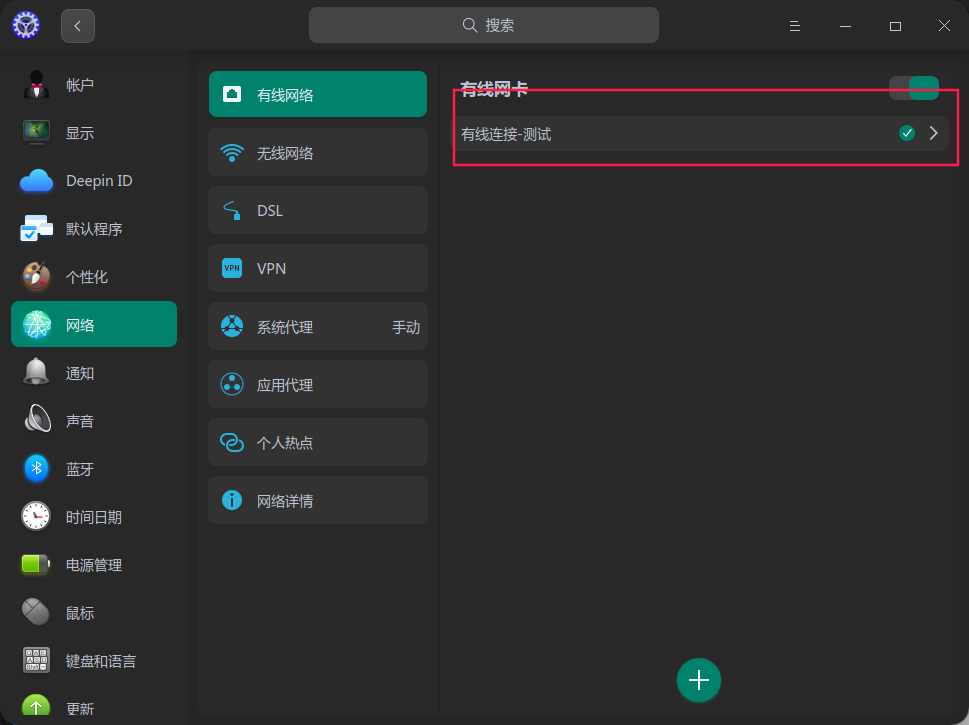Open the 个人热点 section

(x=318, y=442)
